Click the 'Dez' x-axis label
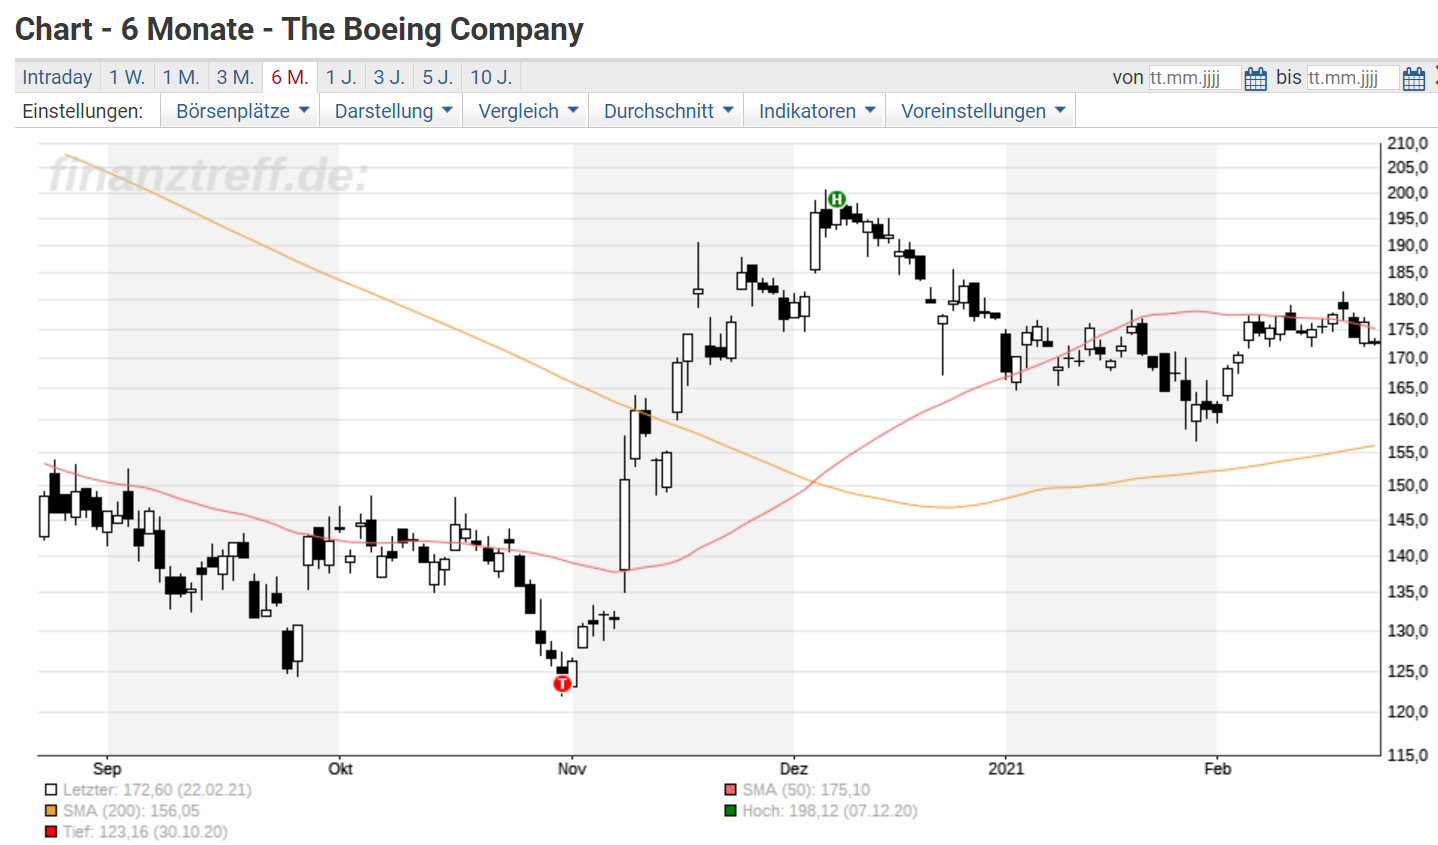Viewport: 1438px width, 845px height. point(794,769)
